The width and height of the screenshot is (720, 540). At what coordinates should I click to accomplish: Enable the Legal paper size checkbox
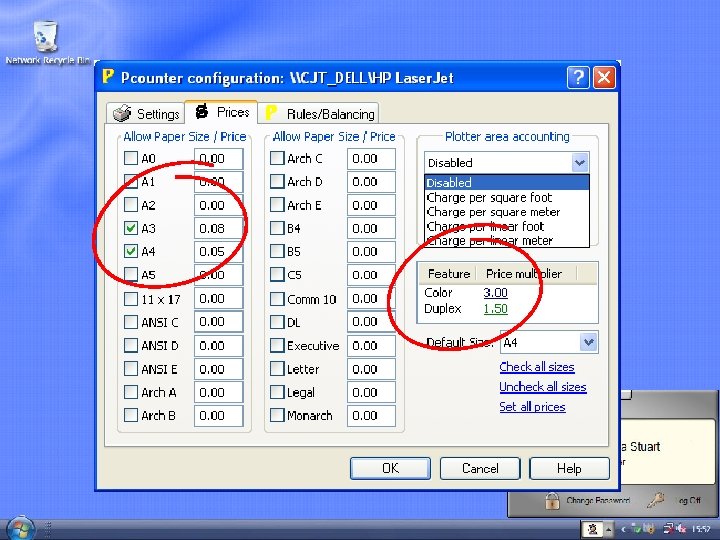coord(277,392)
